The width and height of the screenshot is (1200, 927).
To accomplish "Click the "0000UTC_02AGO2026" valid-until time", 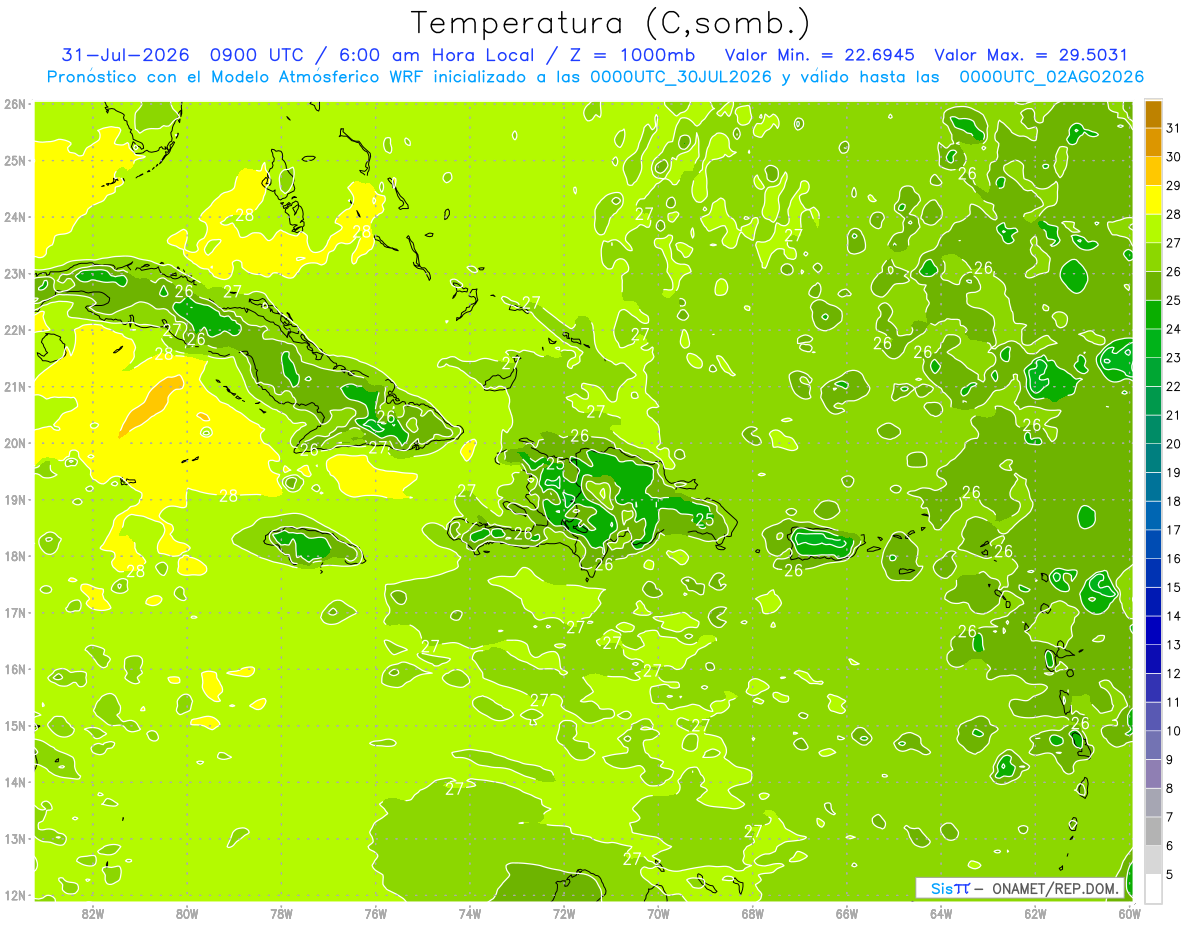I will point(1051,77).
